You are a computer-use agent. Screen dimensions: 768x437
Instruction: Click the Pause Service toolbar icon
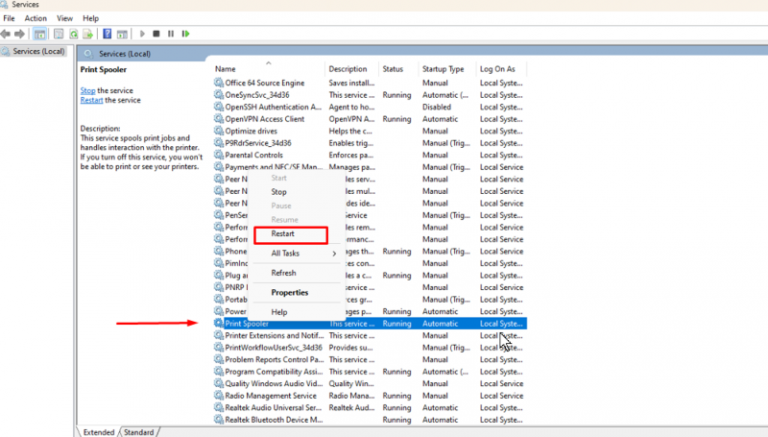(x=170, y=34)
